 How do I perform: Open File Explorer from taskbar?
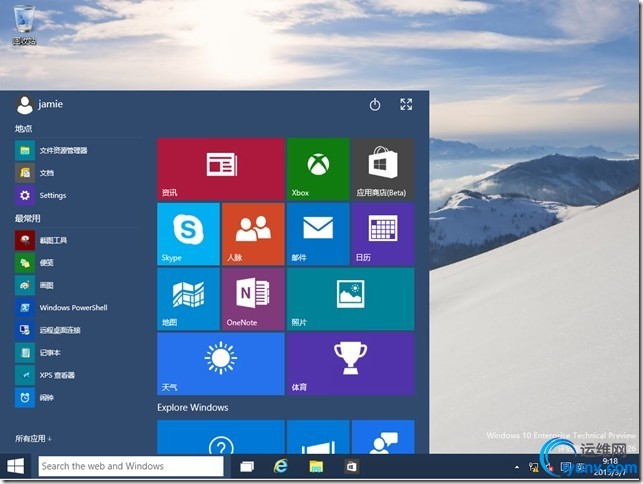[x=316, y=466]
